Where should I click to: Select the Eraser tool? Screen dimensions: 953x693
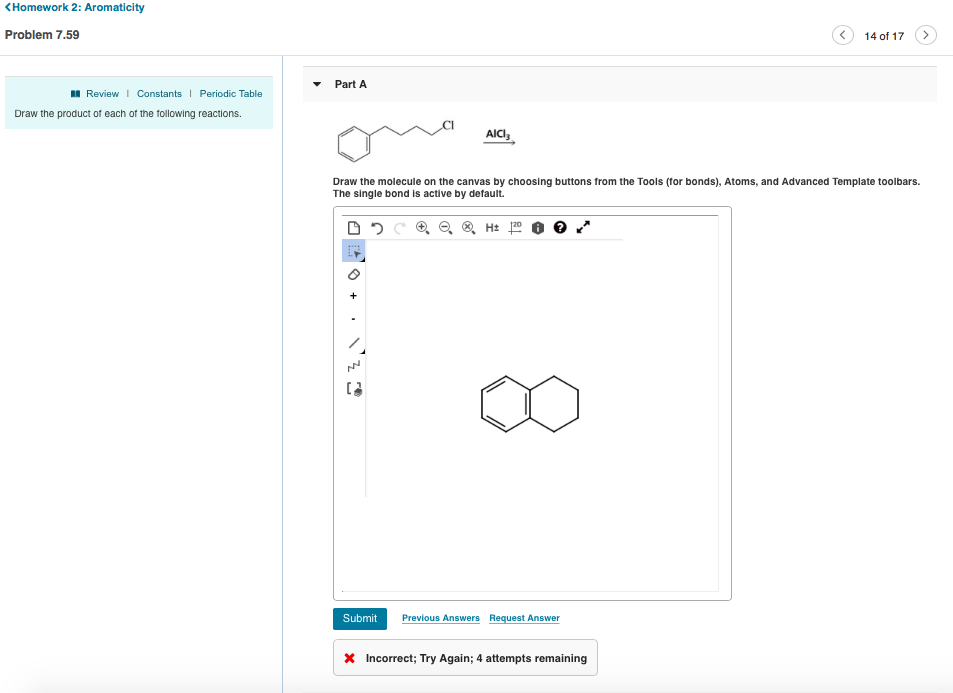point(353,274)
